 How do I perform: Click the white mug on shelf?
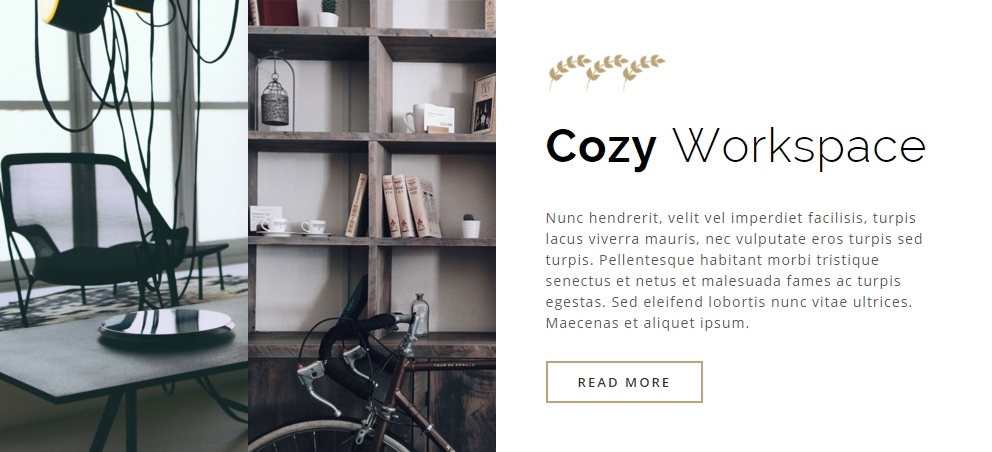click(416, 118)
